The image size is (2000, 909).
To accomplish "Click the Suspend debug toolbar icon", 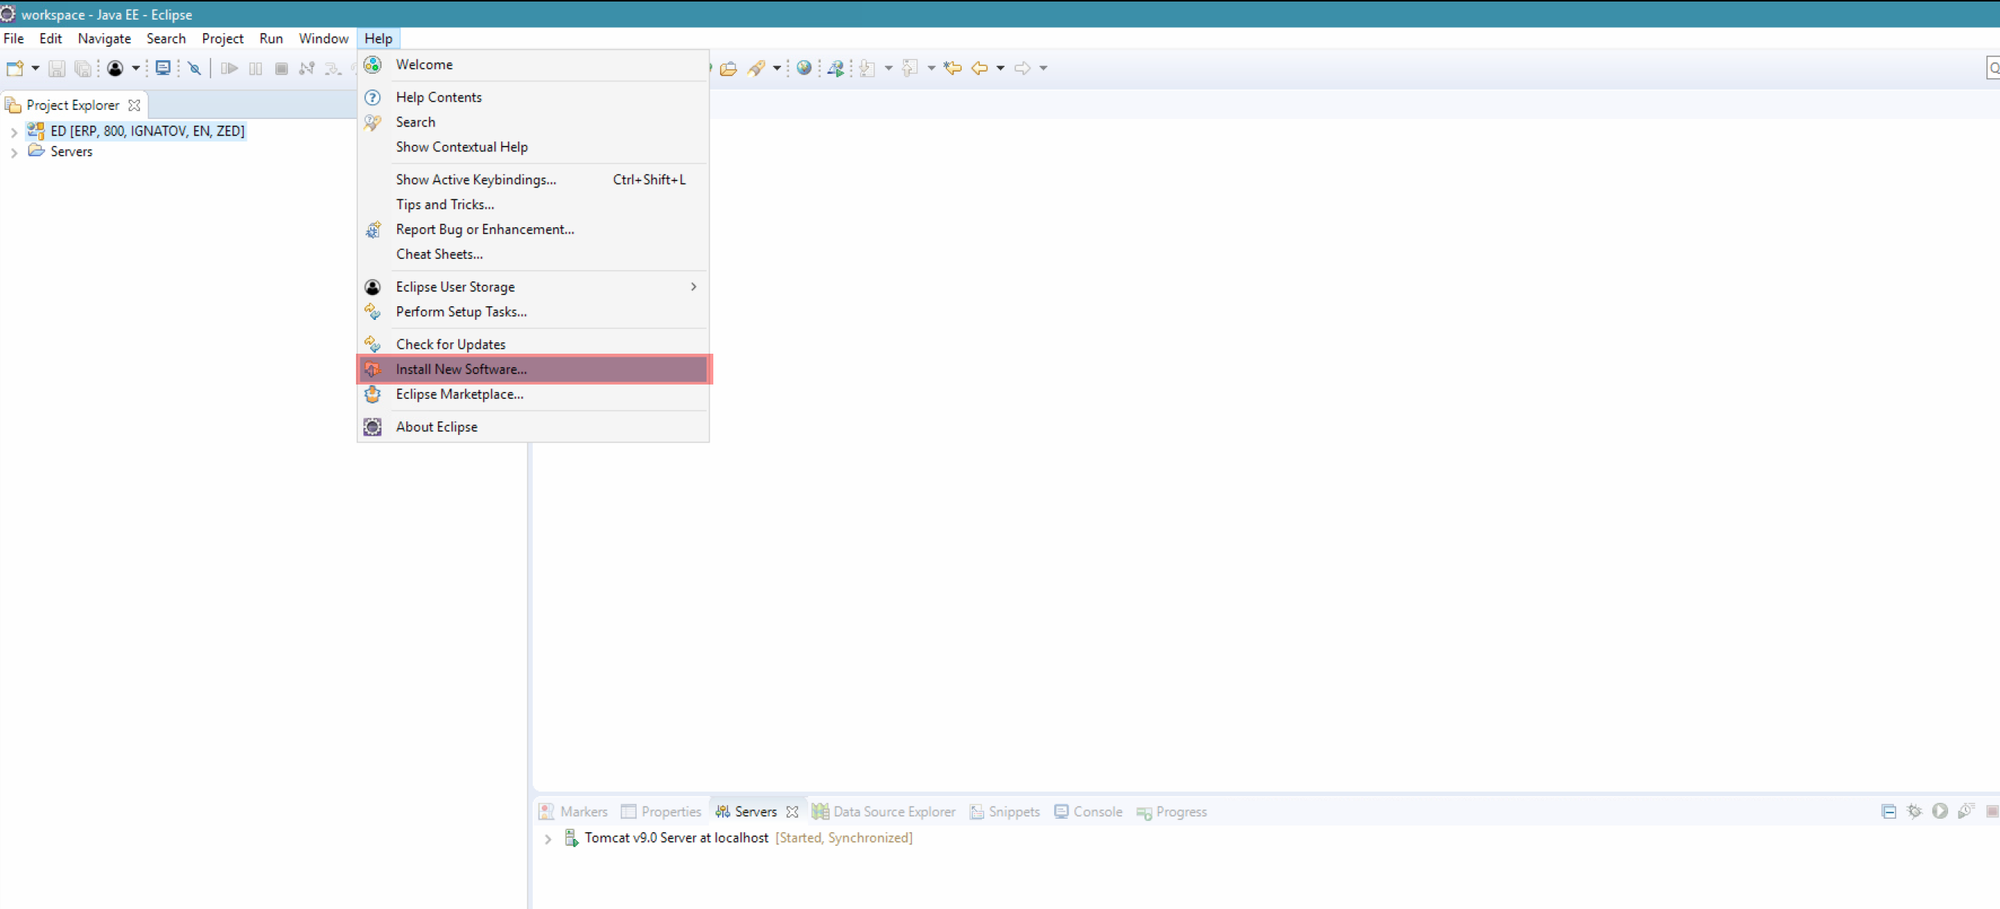I will [256, 68].
